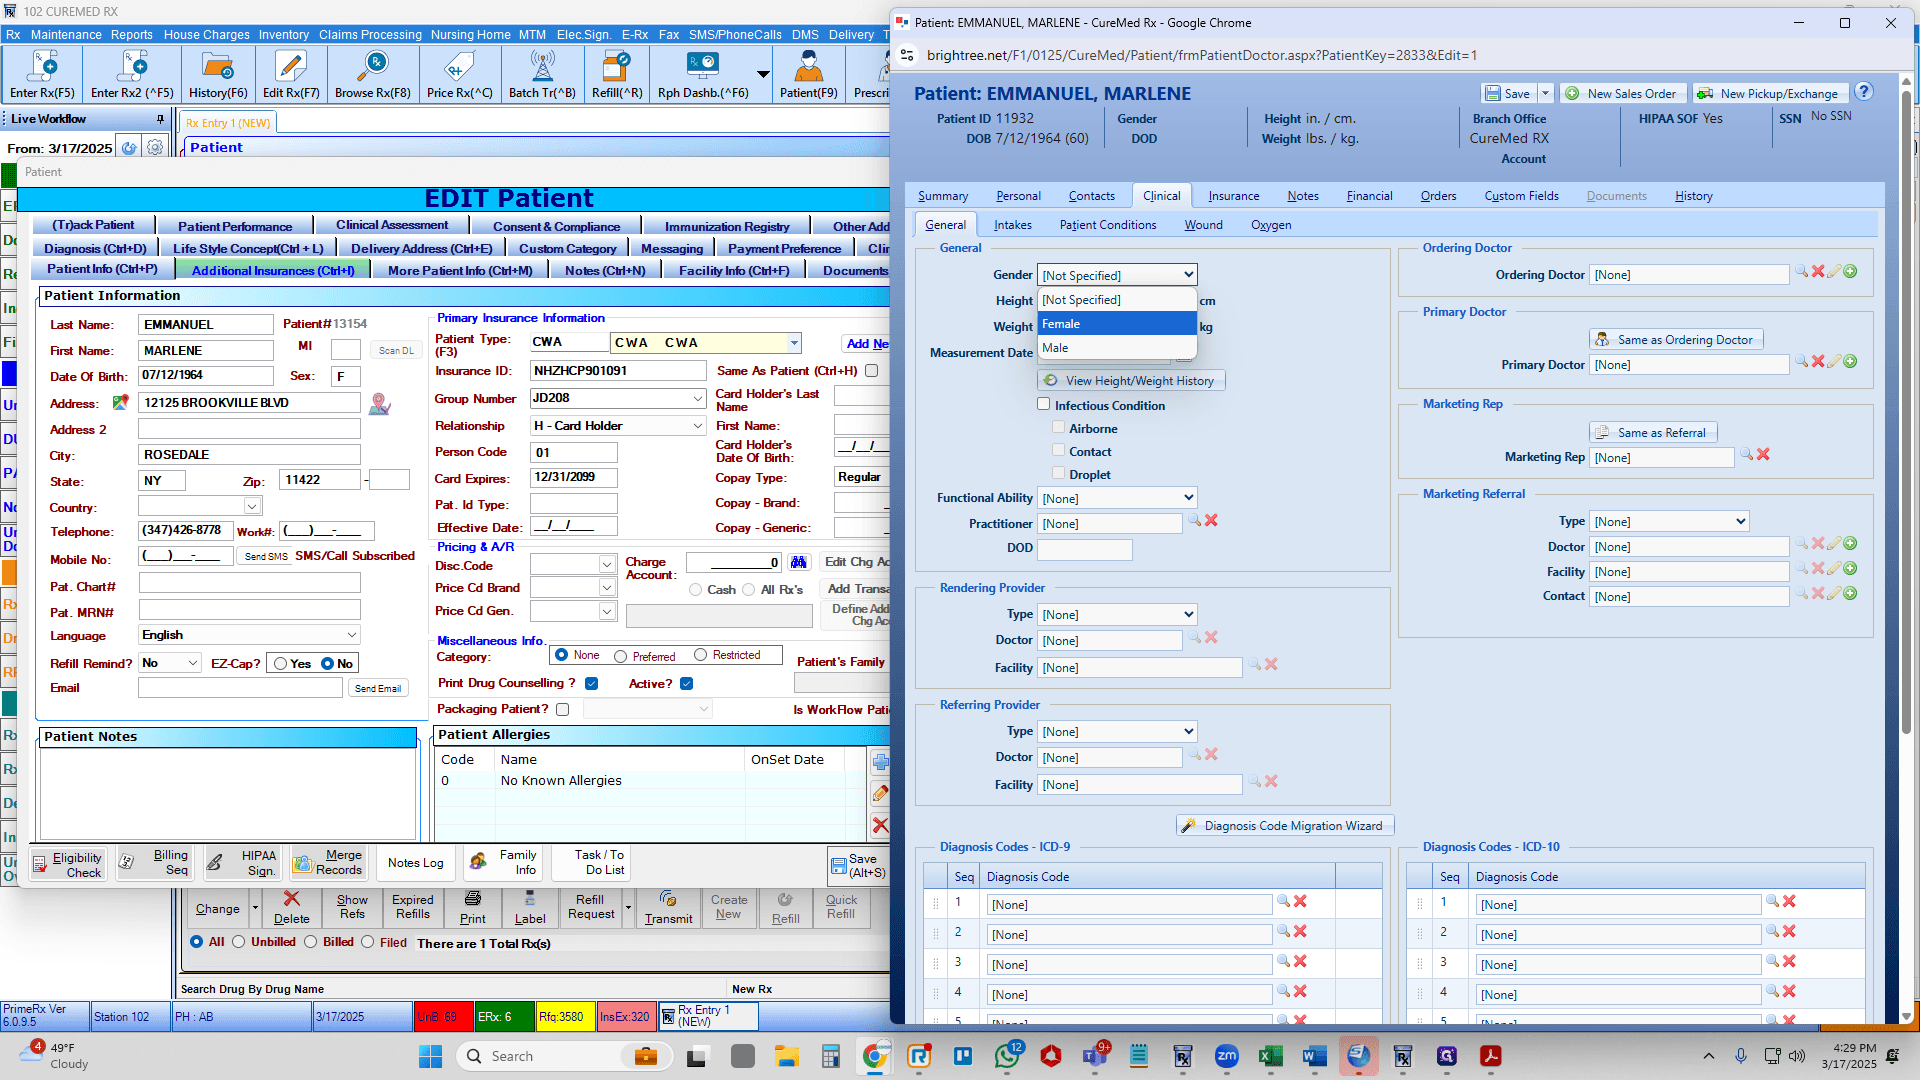This screenshot has height=1080, width=1920.
Task: Open Patient (F9) toolbar icon
Action: coord(808,75)
